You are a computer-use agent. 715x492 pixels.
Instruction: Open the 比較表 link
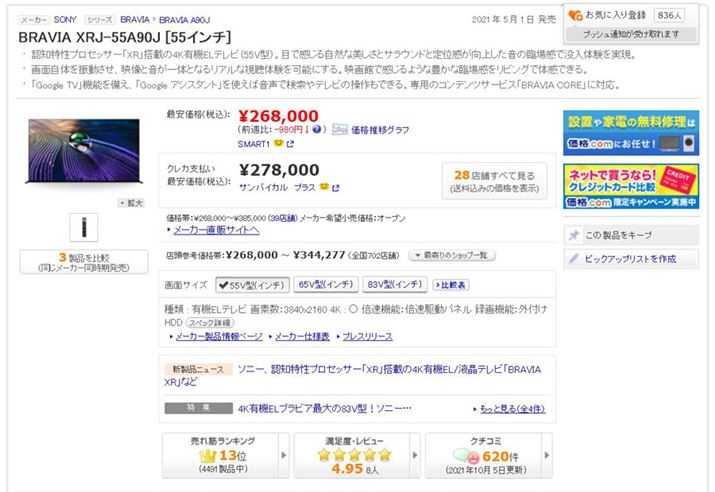(451, 285)
